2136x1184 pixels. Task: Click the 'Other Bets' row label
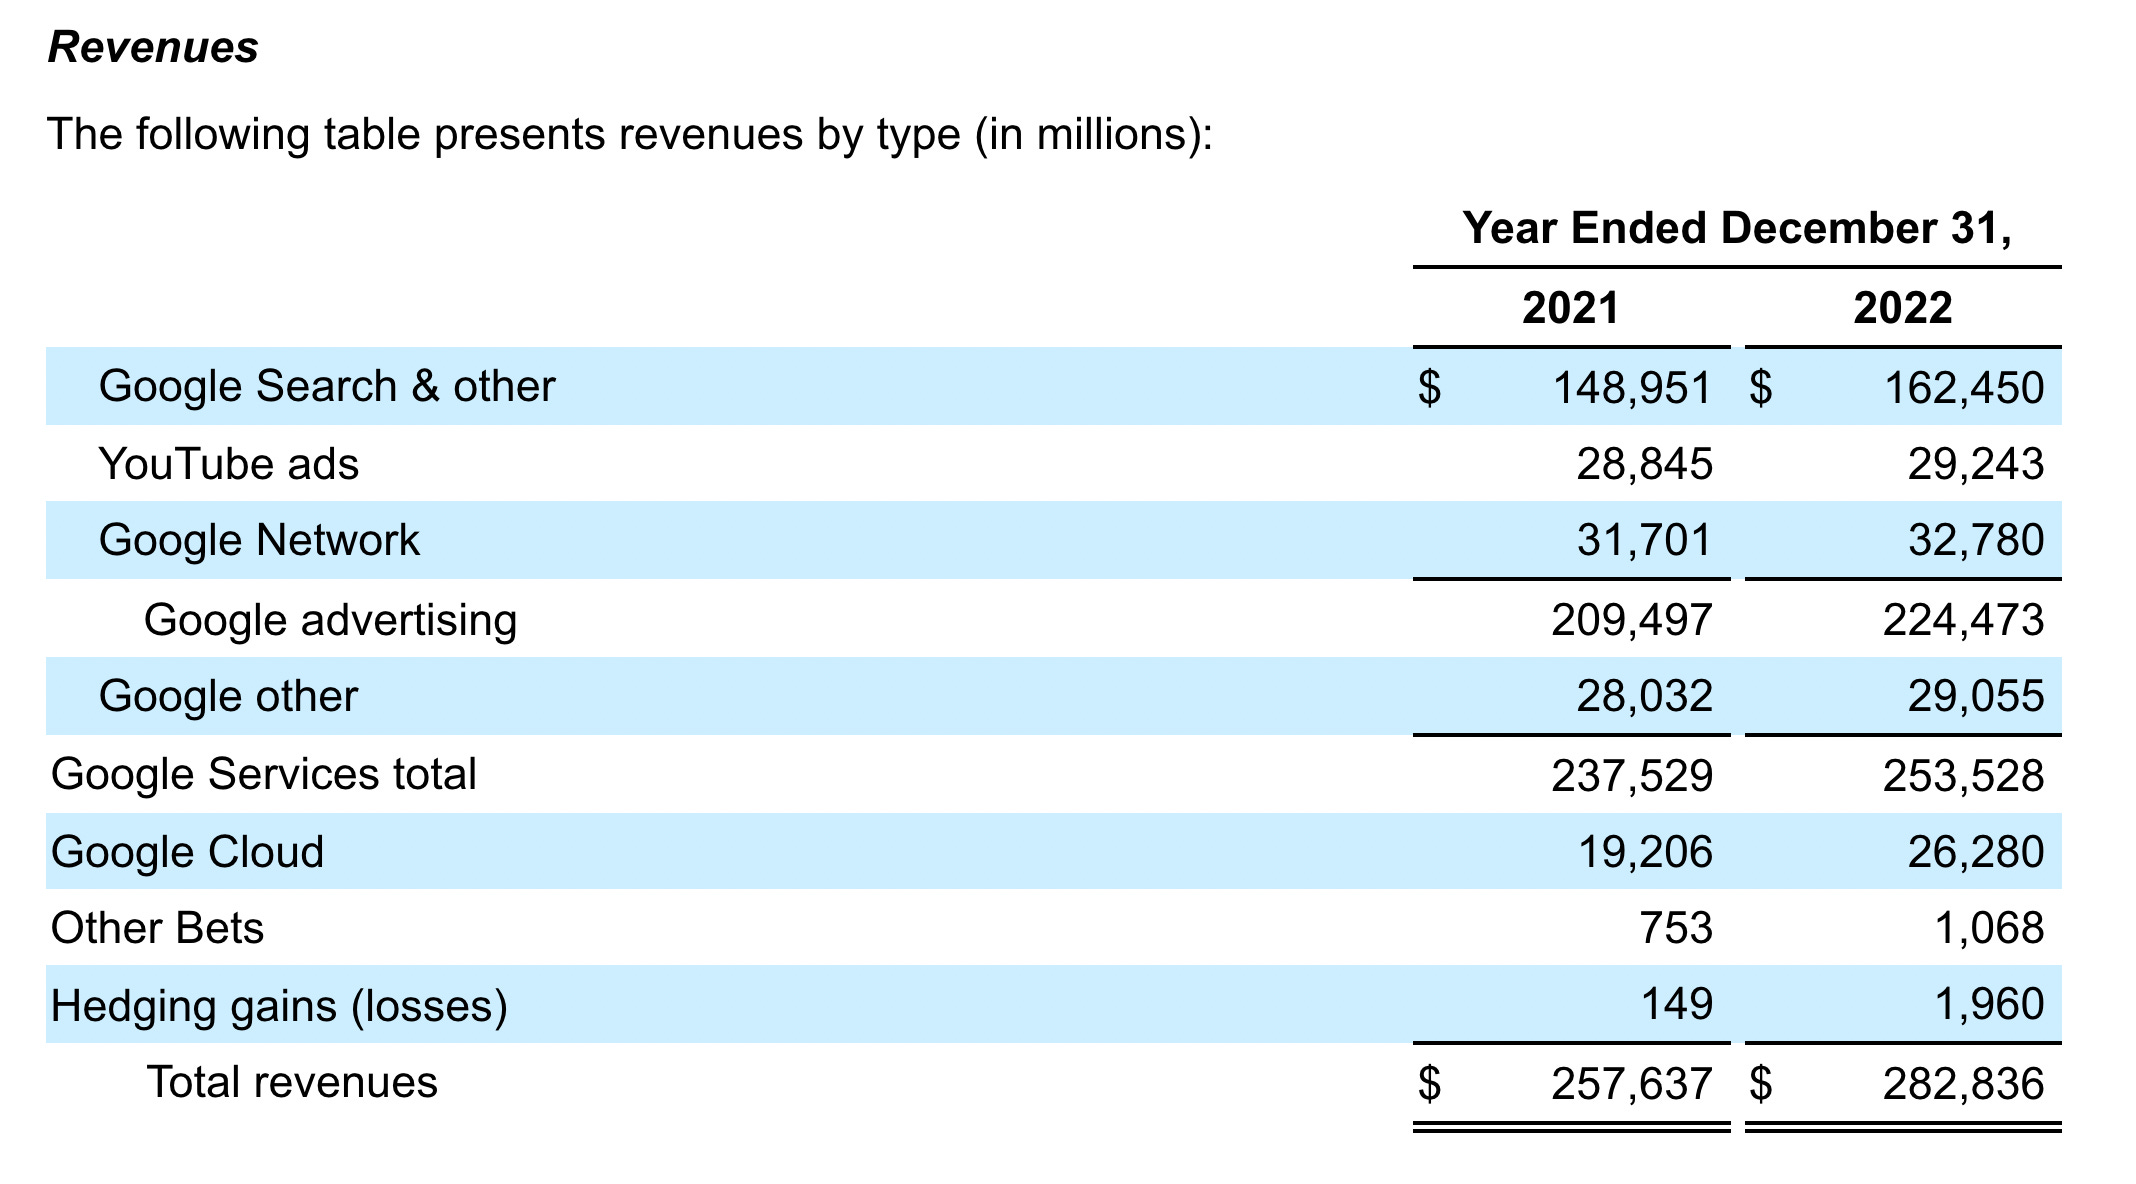[x=157, y=928]
